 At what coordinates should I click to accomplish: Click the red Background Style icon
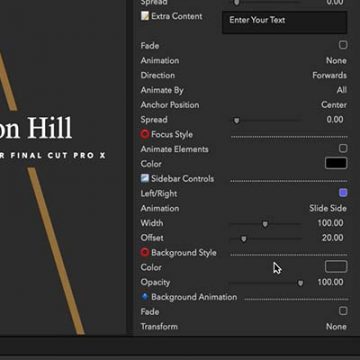coord(145,252)
